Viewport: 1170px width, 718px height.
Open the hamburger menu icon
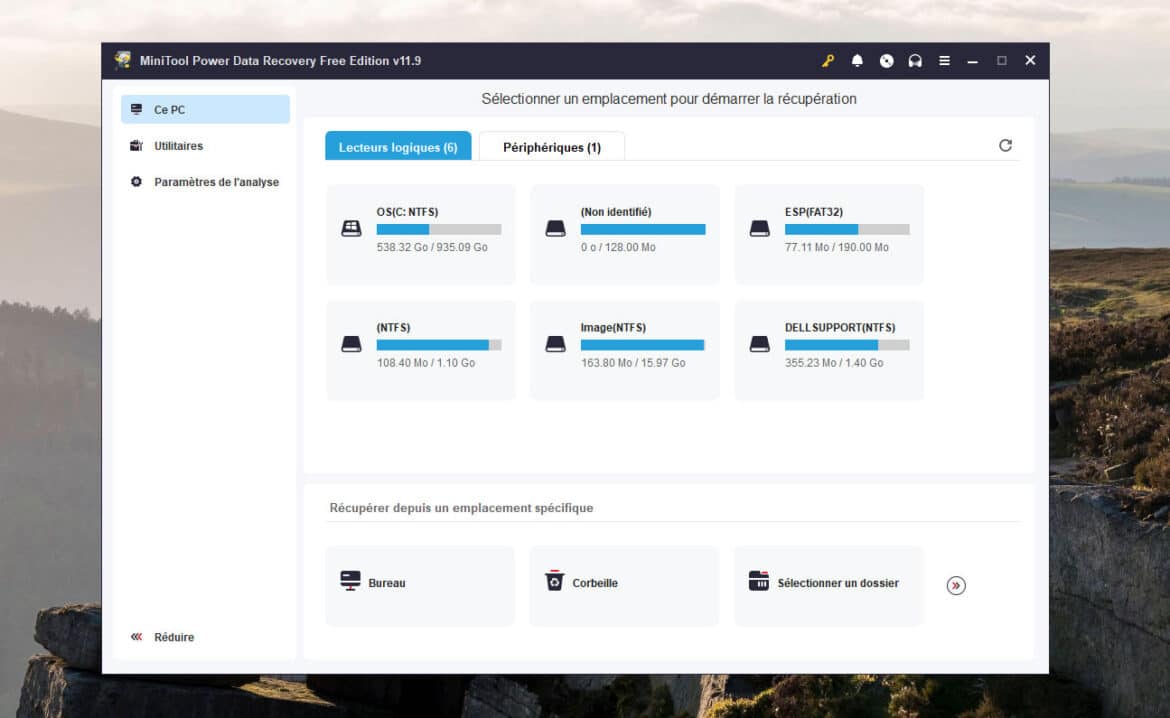coord(944,61)
